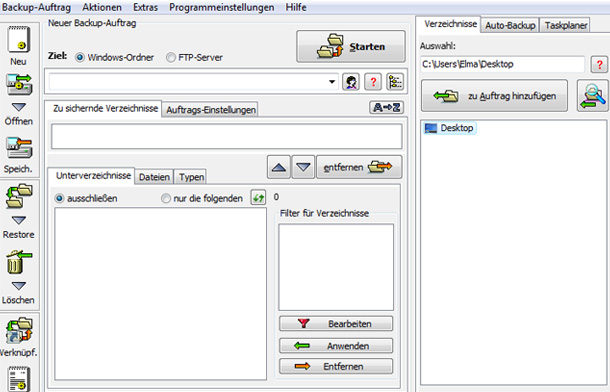Expand the Öffnen dropdown arrow

click(x=19, y=107)
